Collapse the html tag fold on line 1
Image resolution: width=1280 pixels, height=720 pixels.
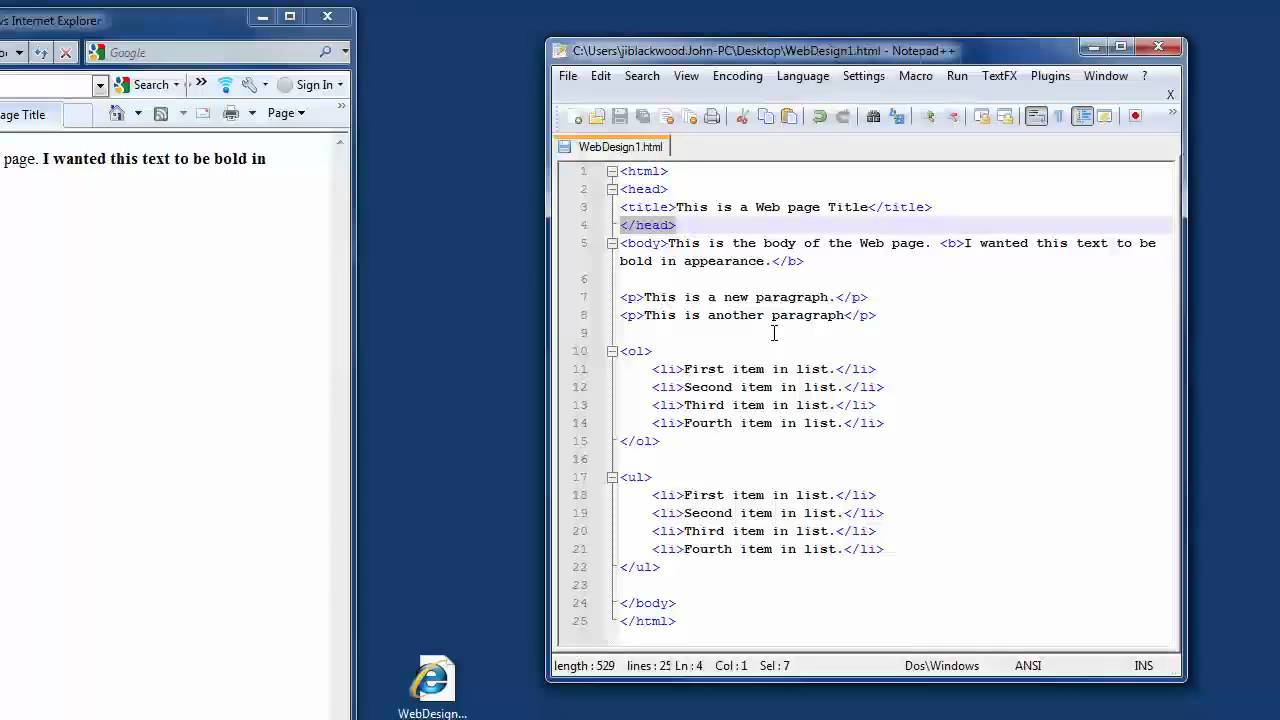click(612, 171)
